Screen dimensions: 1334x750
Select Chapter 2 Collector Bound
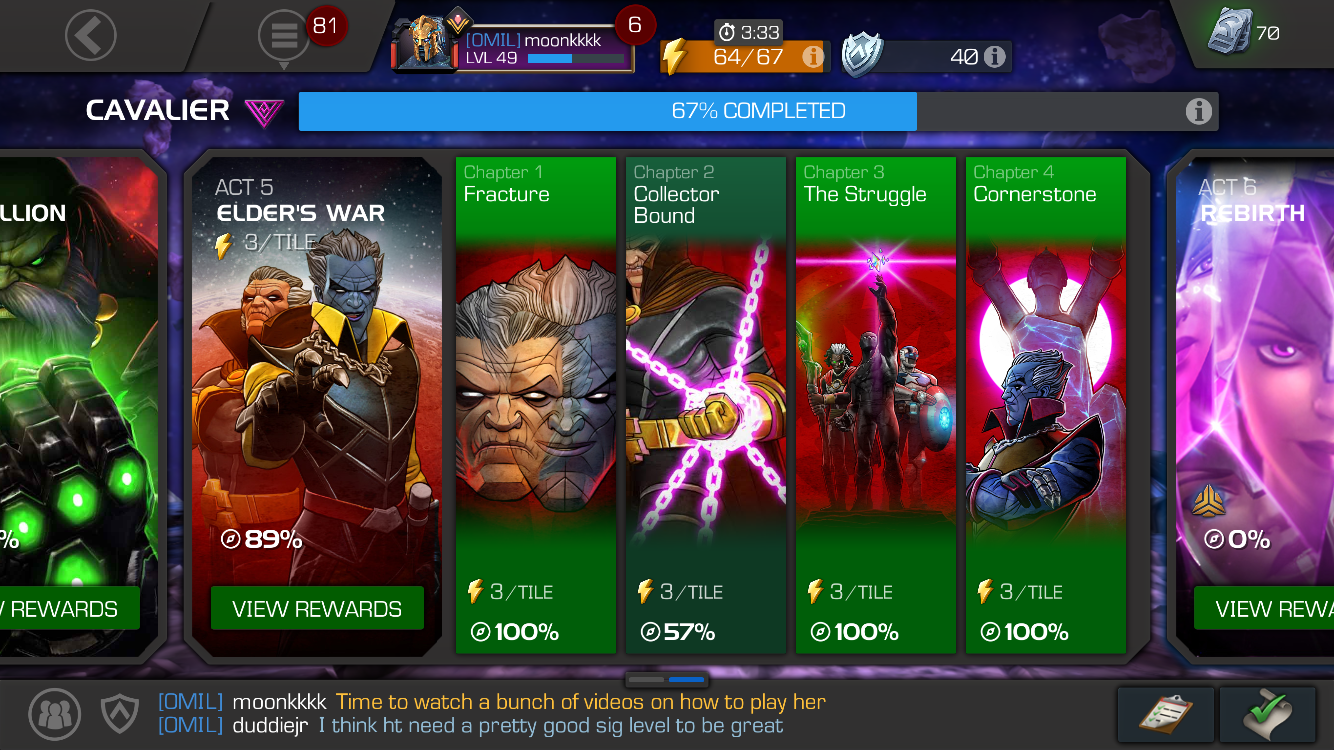[x=706, y=405]
